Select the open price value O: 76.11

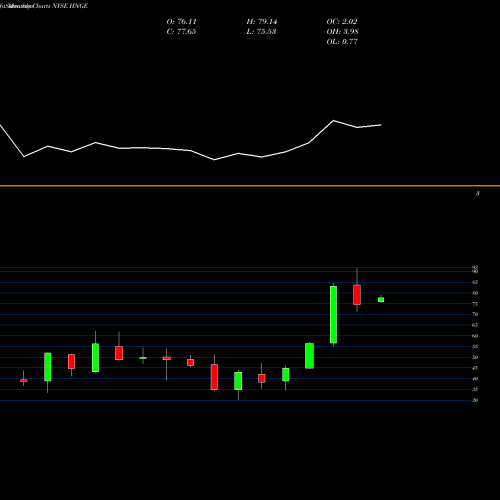[x=181, y=22]
